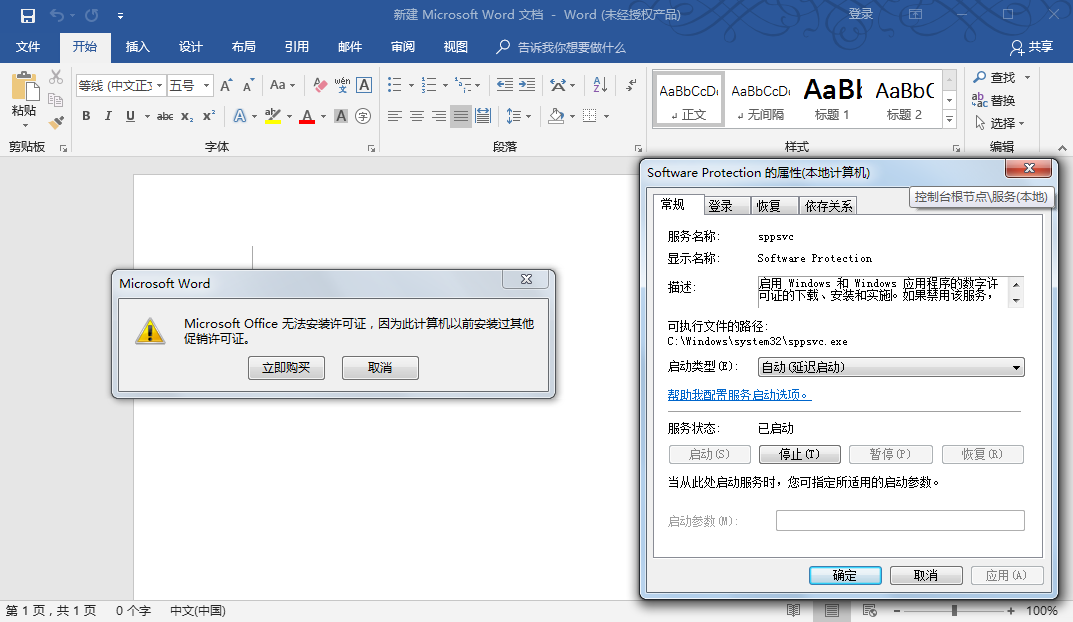Open 替换 replace tool
The height and width of the screenshot is (622, 1073).
(x=994, y=101)
